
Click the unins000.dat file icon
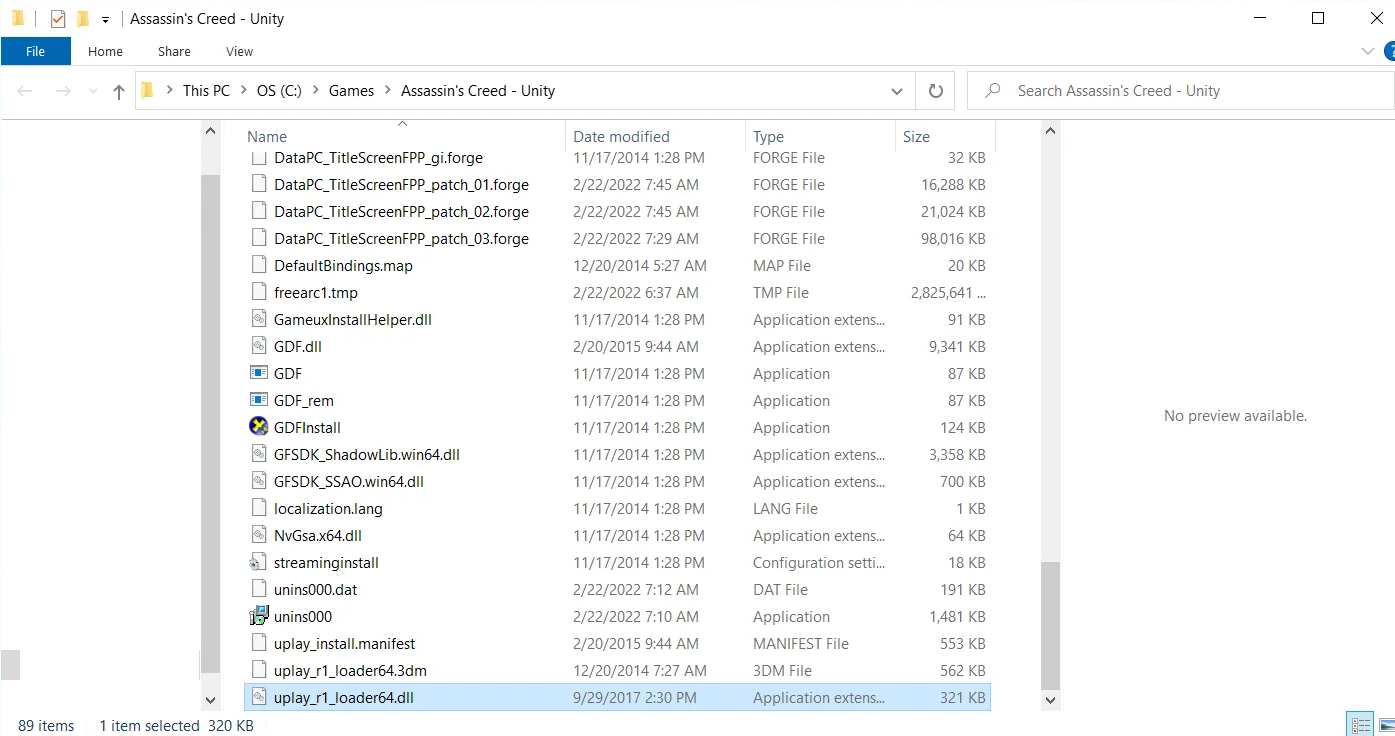(258, 589)
